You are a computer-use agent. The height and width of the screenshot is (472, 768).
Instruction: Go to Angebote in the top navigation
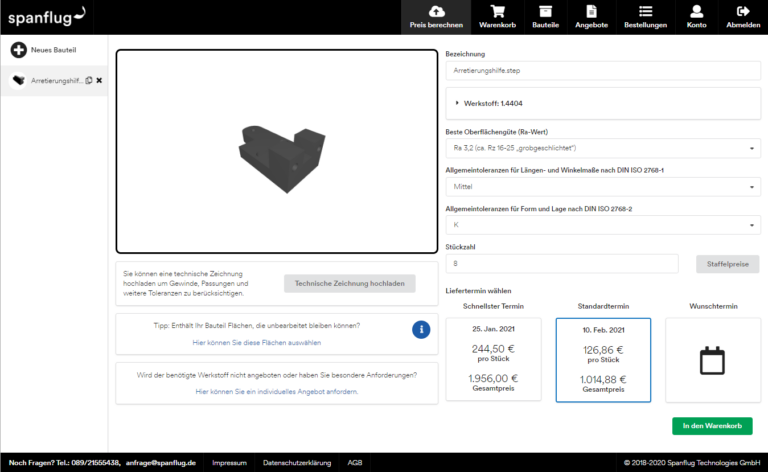[591, 17]
